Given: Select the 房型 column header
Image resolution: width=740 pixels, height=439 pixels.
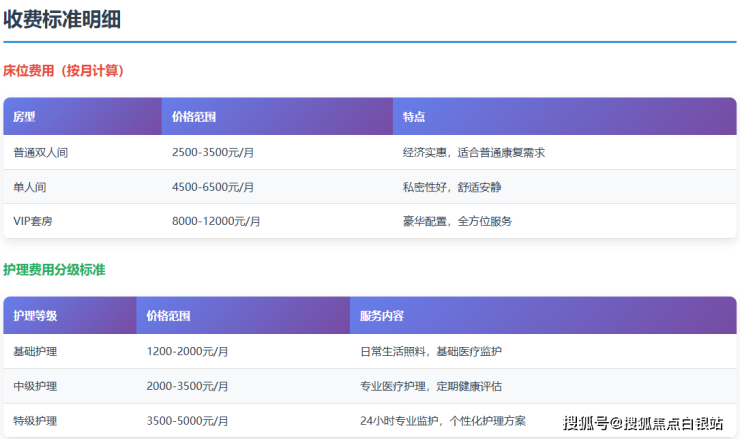Looking at the screenshot, I should click(24, 117).
